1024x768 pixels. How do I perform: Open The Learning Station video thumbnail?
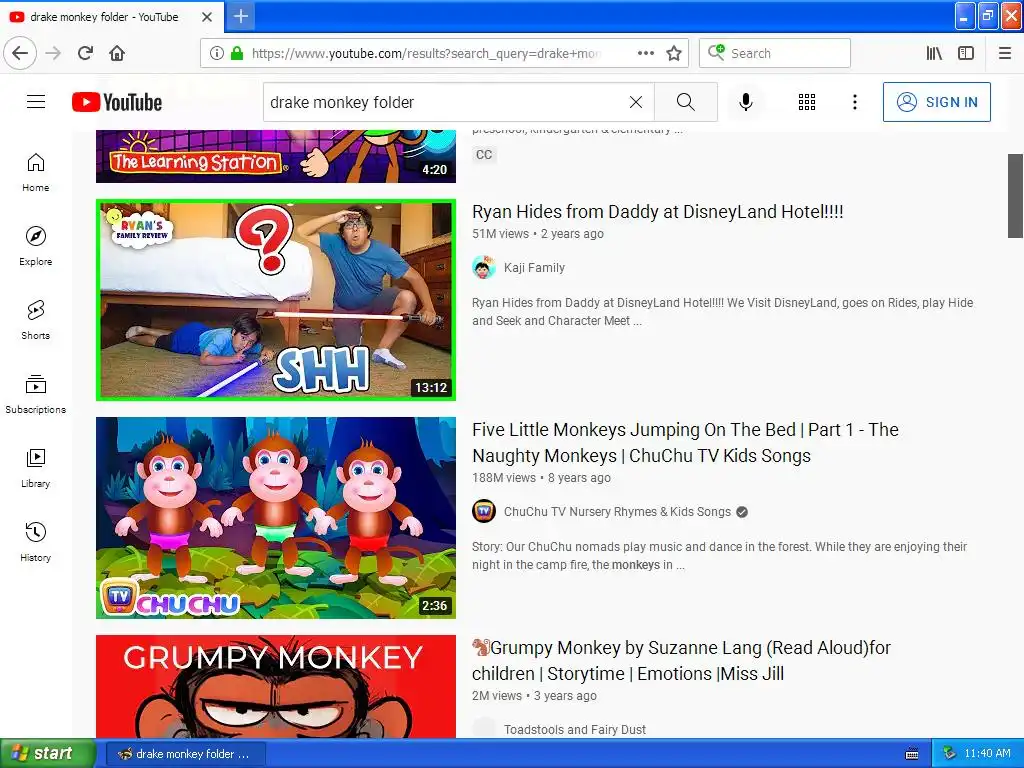point(276,156)
